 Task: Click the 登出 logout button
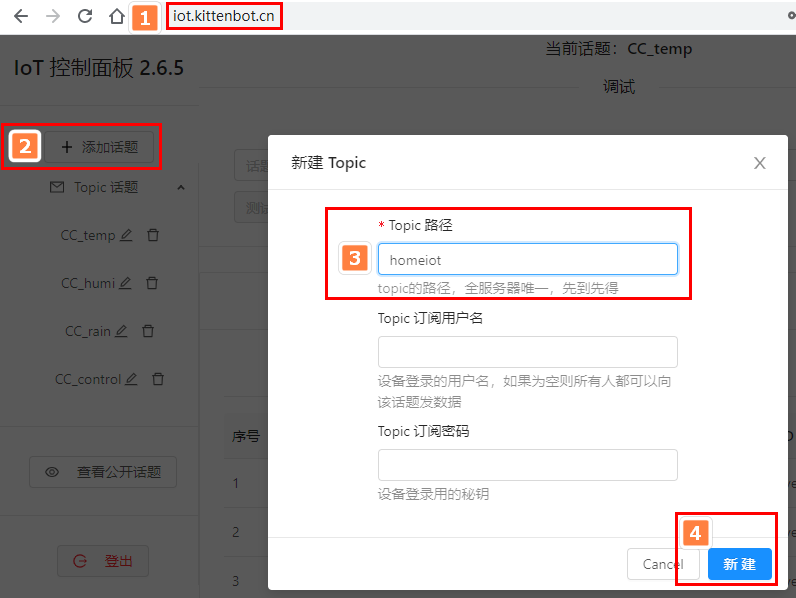click(x=103, y=561)
